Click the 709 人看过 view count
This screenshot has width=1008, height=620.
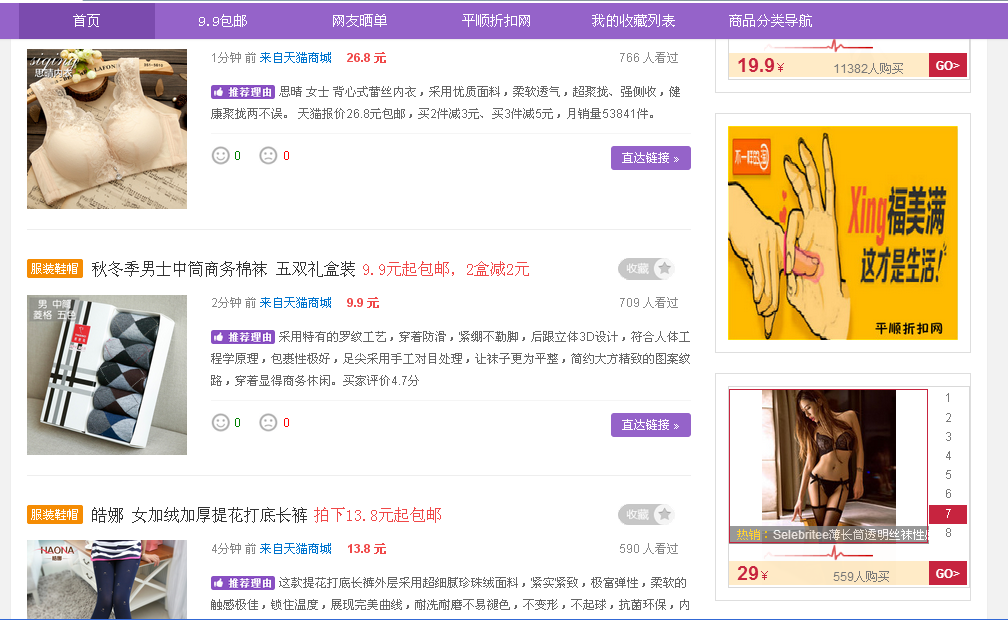pos(649,303)
